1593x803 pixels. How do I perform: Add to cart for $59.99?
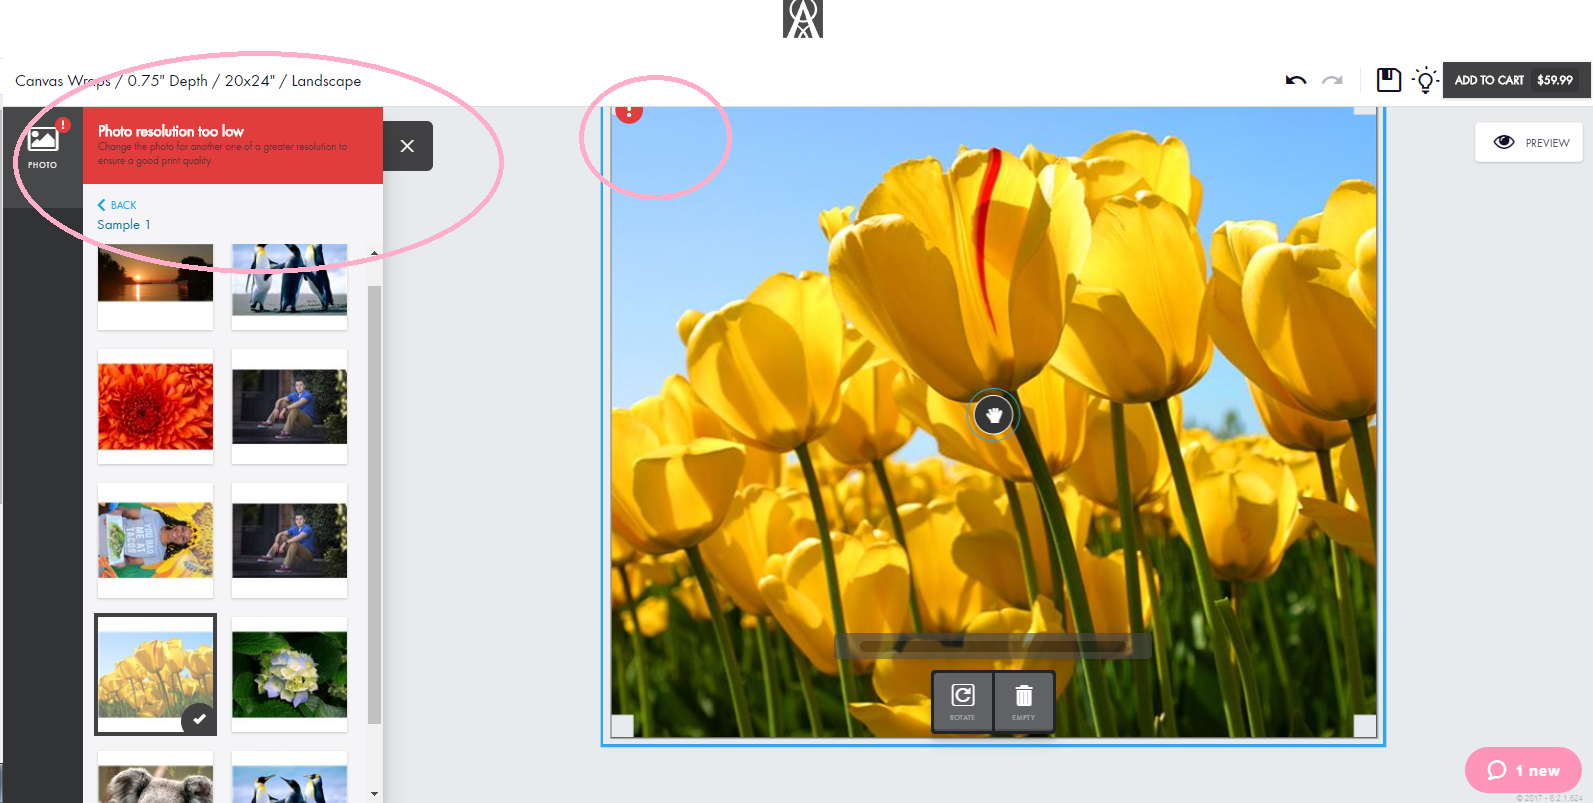1516,80
